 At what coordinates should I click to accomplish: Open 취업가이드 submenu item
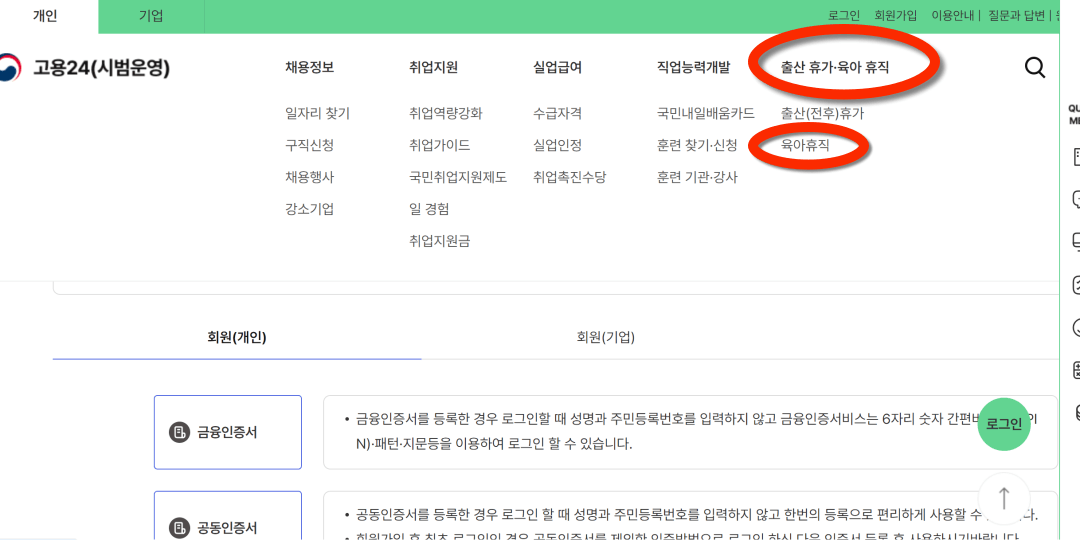[x=439, y=145]
